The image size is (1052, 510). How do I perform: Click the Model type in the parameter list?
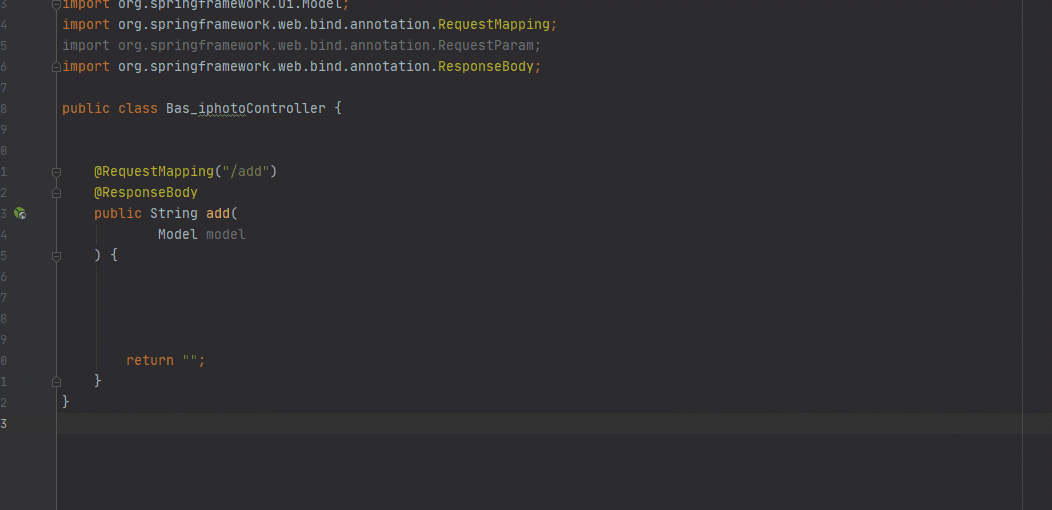[x=178, y=234]
